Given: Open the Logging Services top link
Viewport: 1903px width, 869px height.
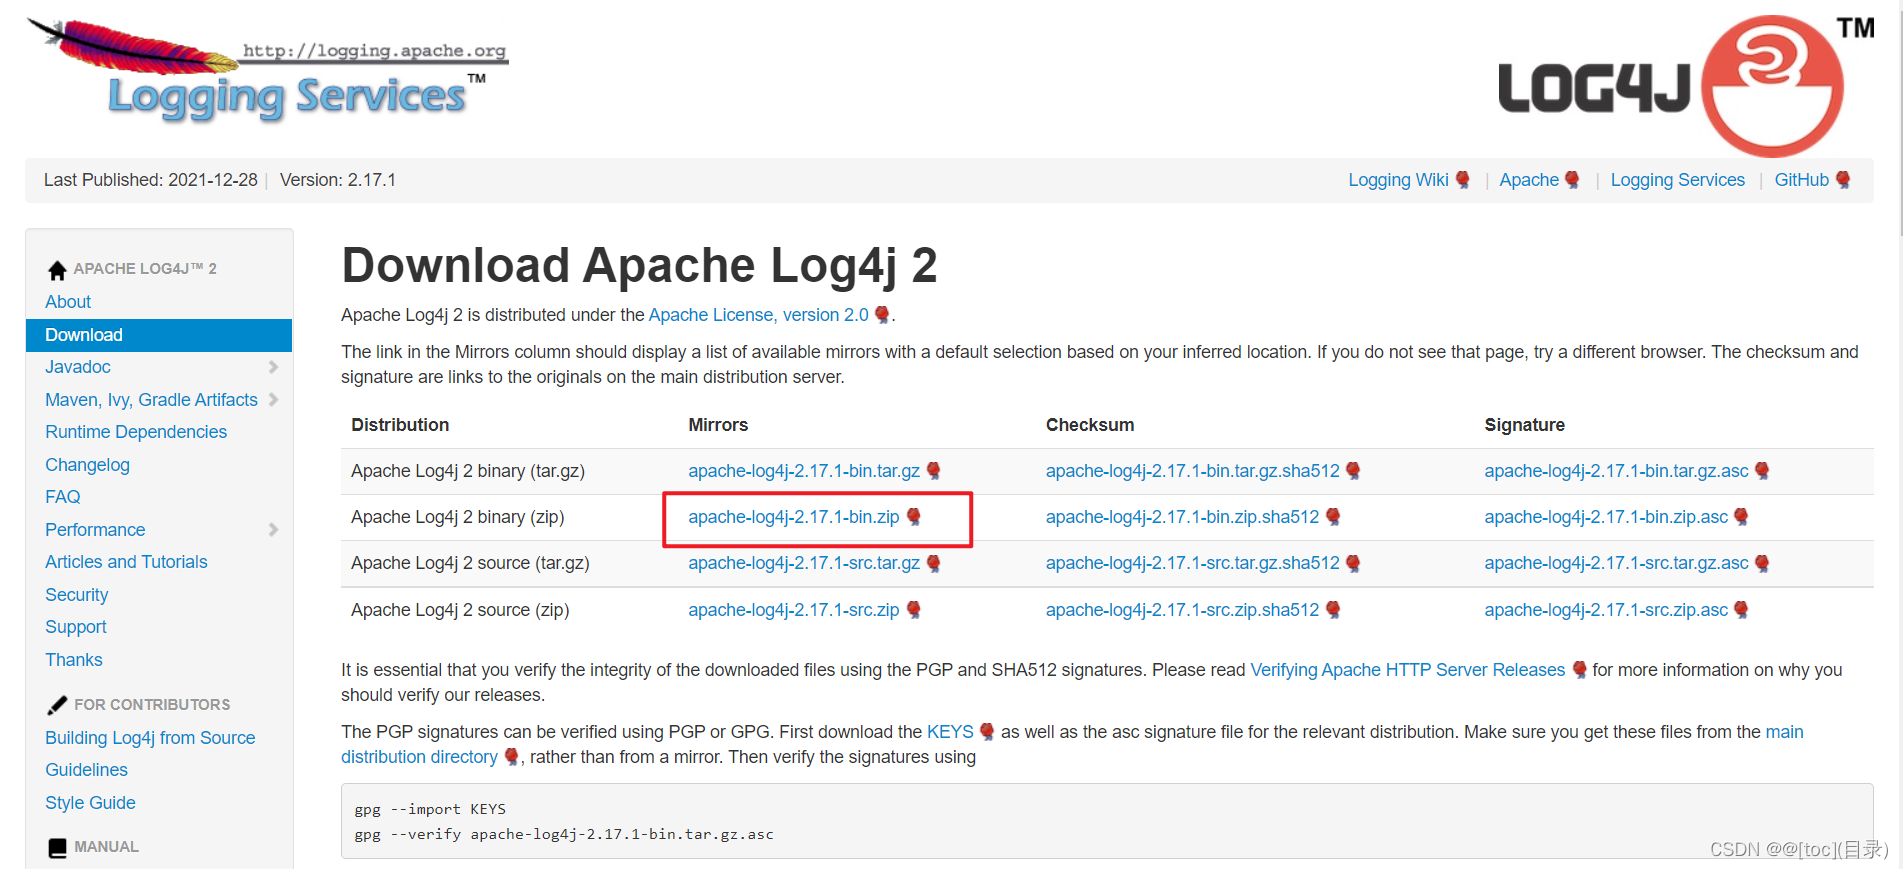Looking at the screenshot, I should 1677,180.
